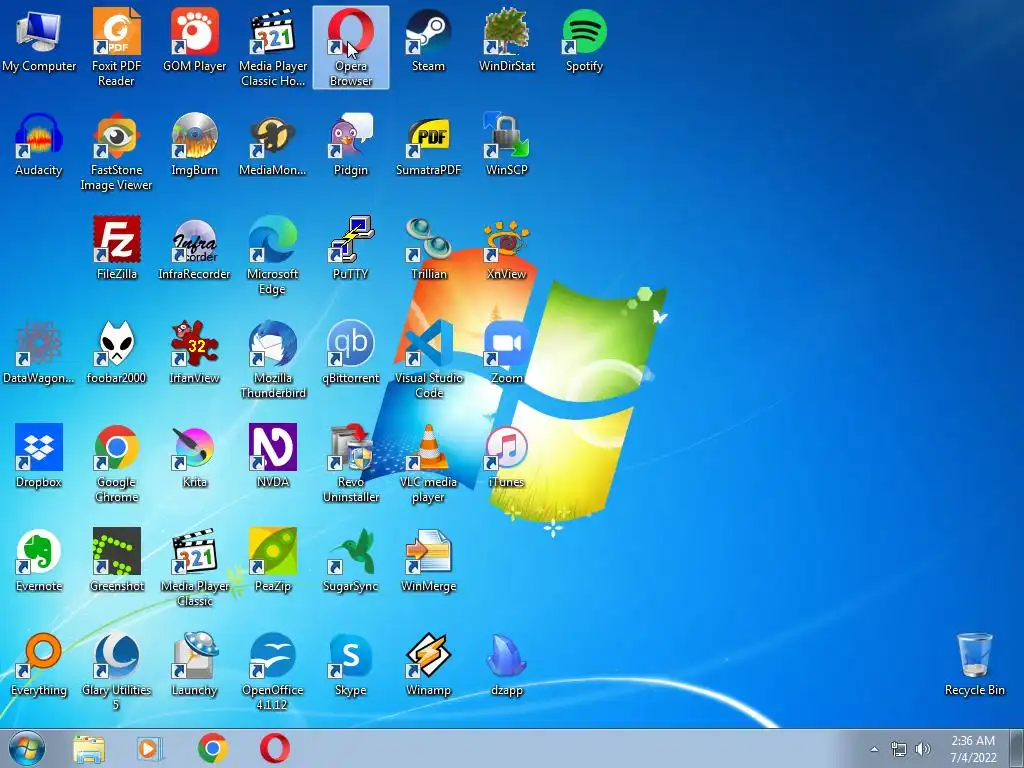
Task: Click the IrfanView shortcut
Action: (x=195, y=352)
